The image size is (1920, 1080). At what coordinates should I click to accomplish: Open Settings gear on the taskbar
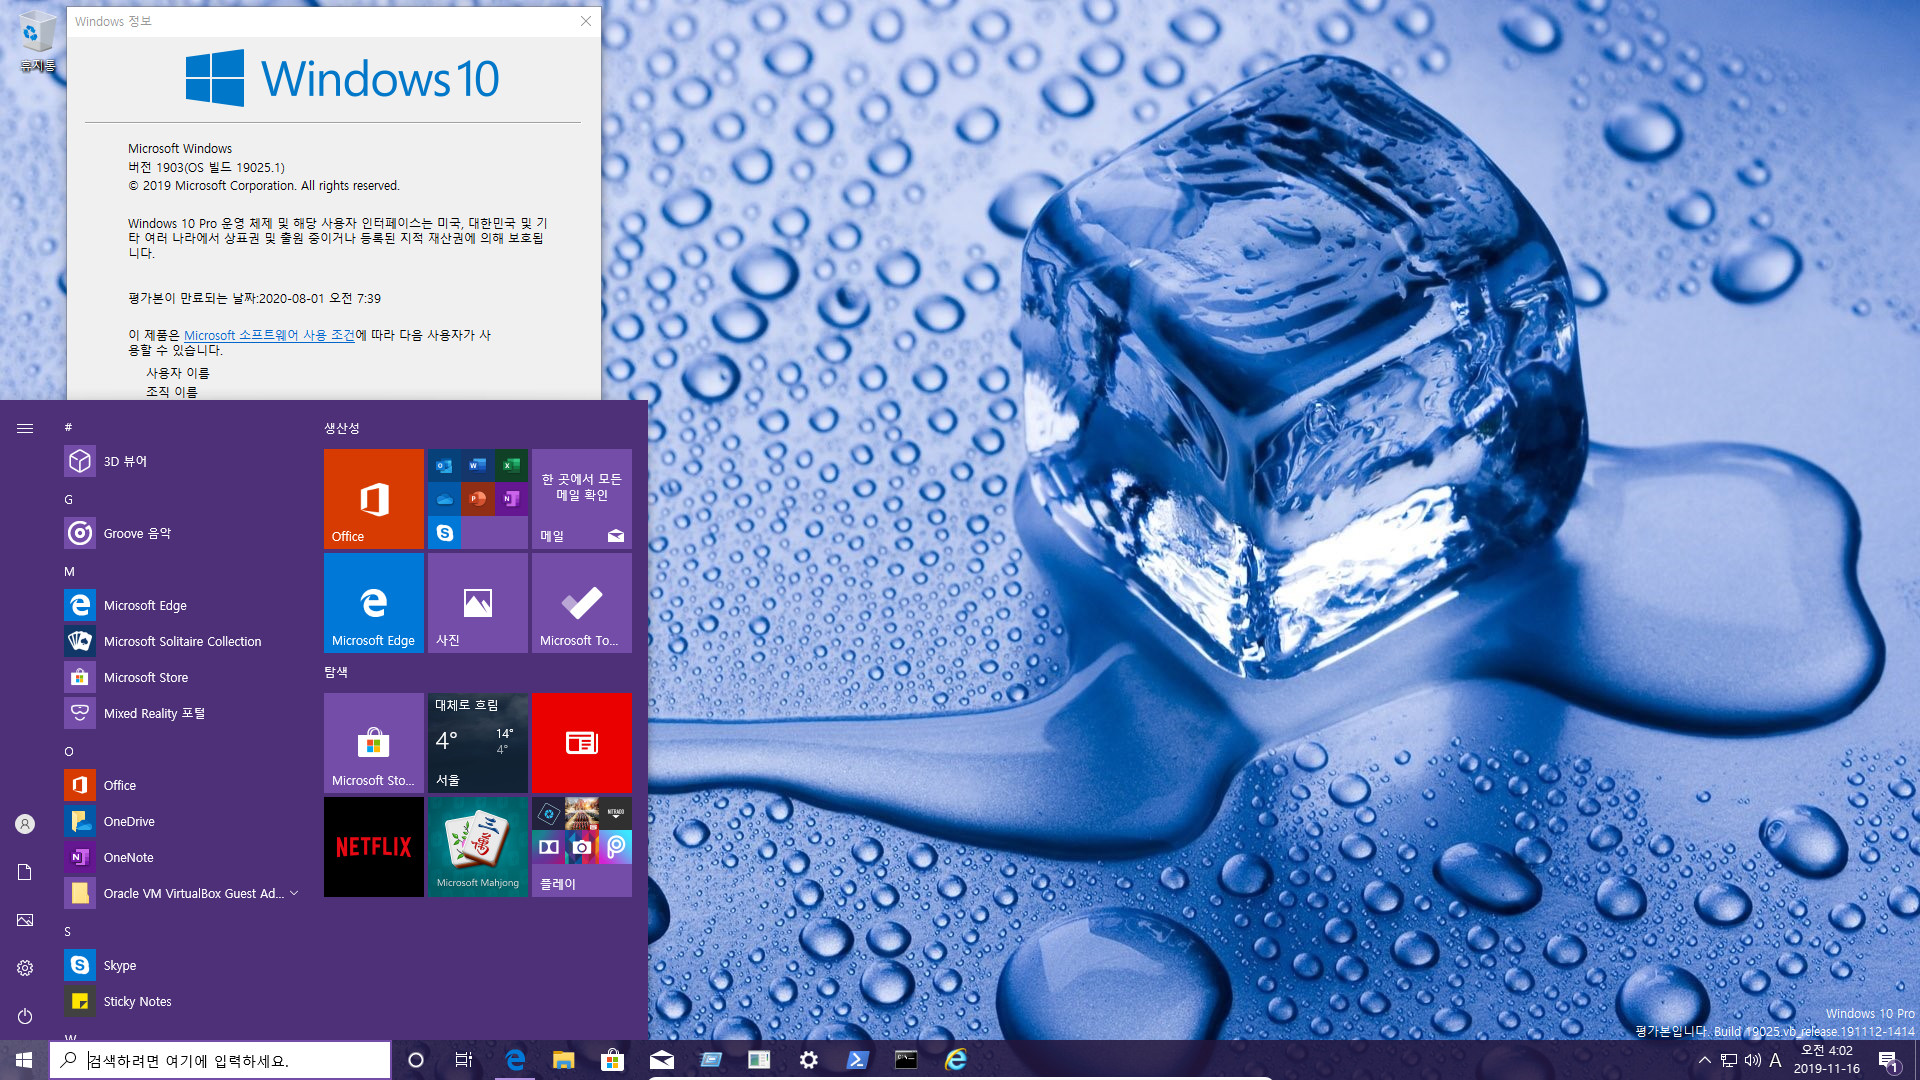pyautogui.click(x=808, y=1060)
